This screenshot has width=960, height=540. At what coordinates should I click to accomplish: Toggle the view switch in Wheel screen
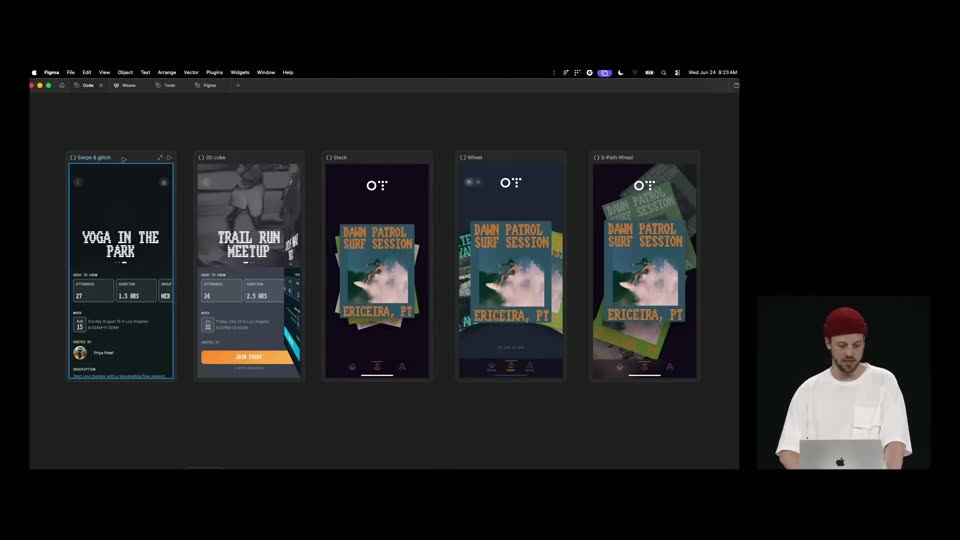tap(473, 182)
